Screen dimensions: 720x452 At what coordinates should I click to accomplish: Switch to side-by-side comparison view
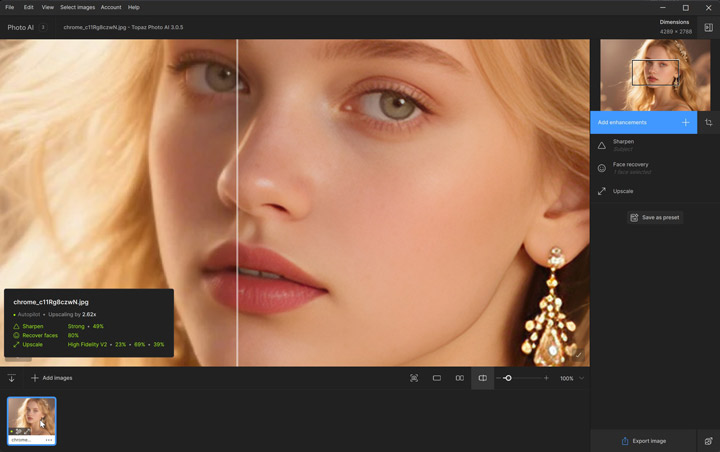tap(460, 378)
